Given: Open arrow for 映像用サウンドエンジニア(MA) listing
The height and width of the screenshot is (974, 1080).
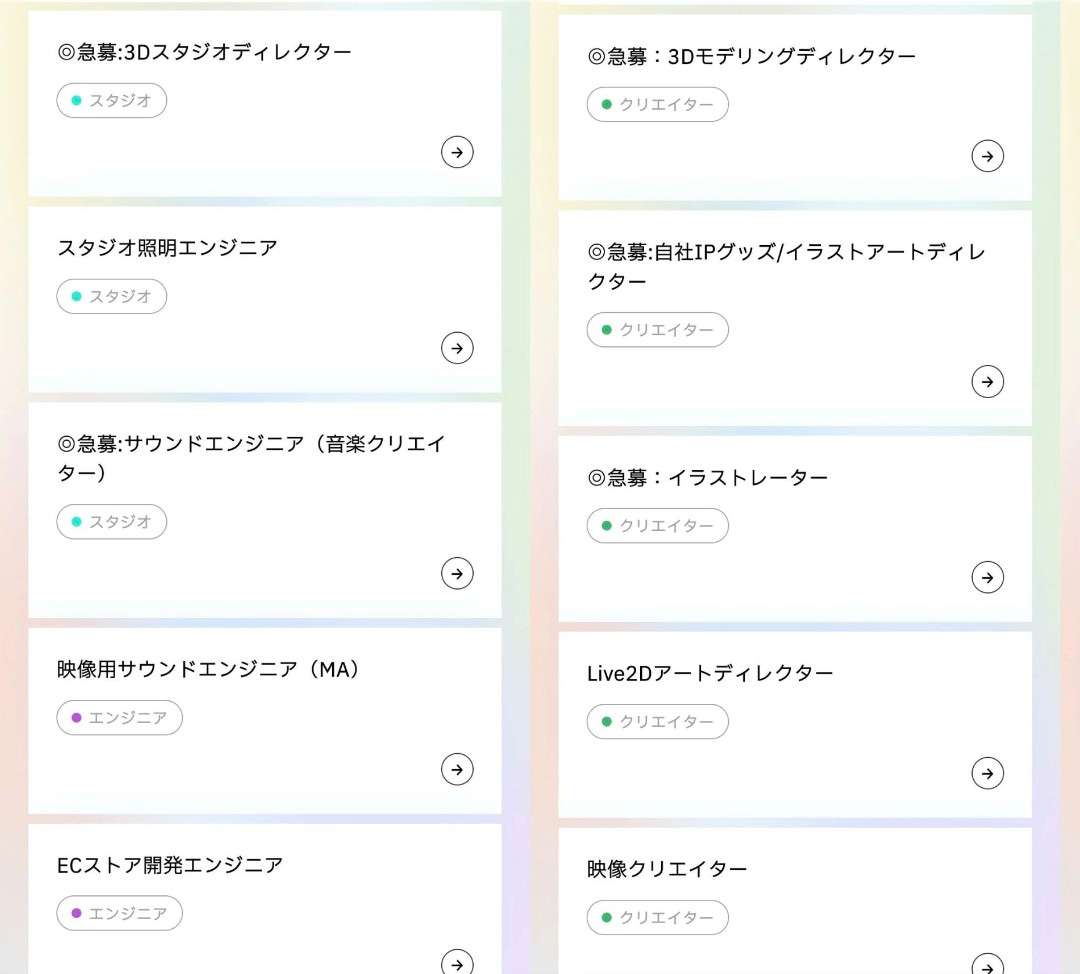Looking at the screenshot, I should 457,769.
